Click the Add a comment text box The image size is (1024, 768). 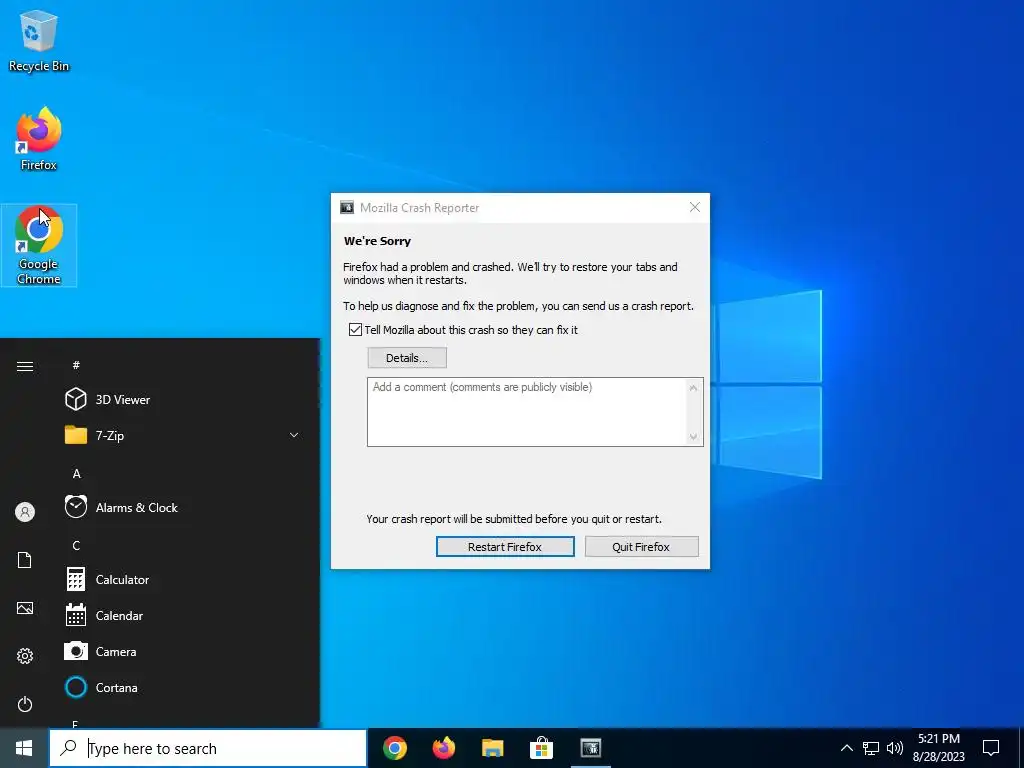527,412
